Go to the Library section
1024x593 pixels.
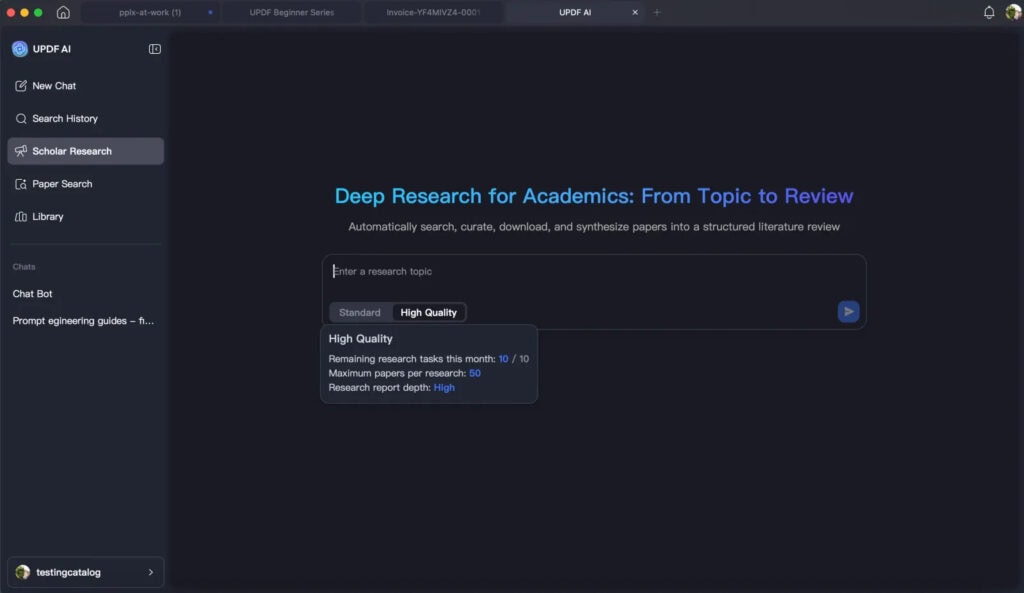pyautogui.click(x=47, y=217)
